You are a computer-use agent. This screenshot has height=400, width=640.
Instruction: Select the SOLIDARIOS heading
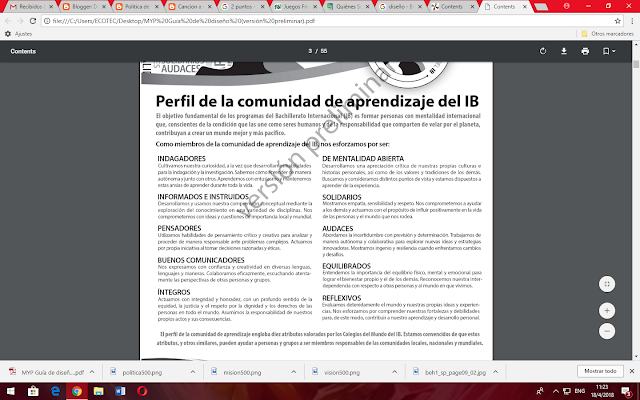point(342,197)
